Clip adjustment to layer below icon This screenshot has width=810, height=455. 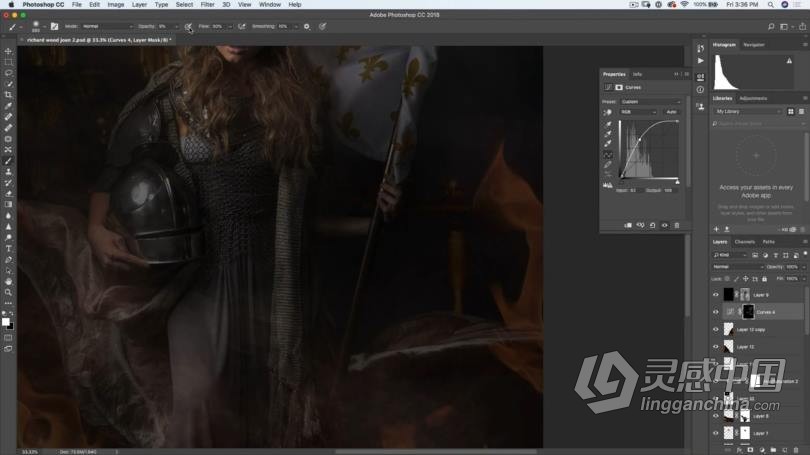(x=628, y=225)
